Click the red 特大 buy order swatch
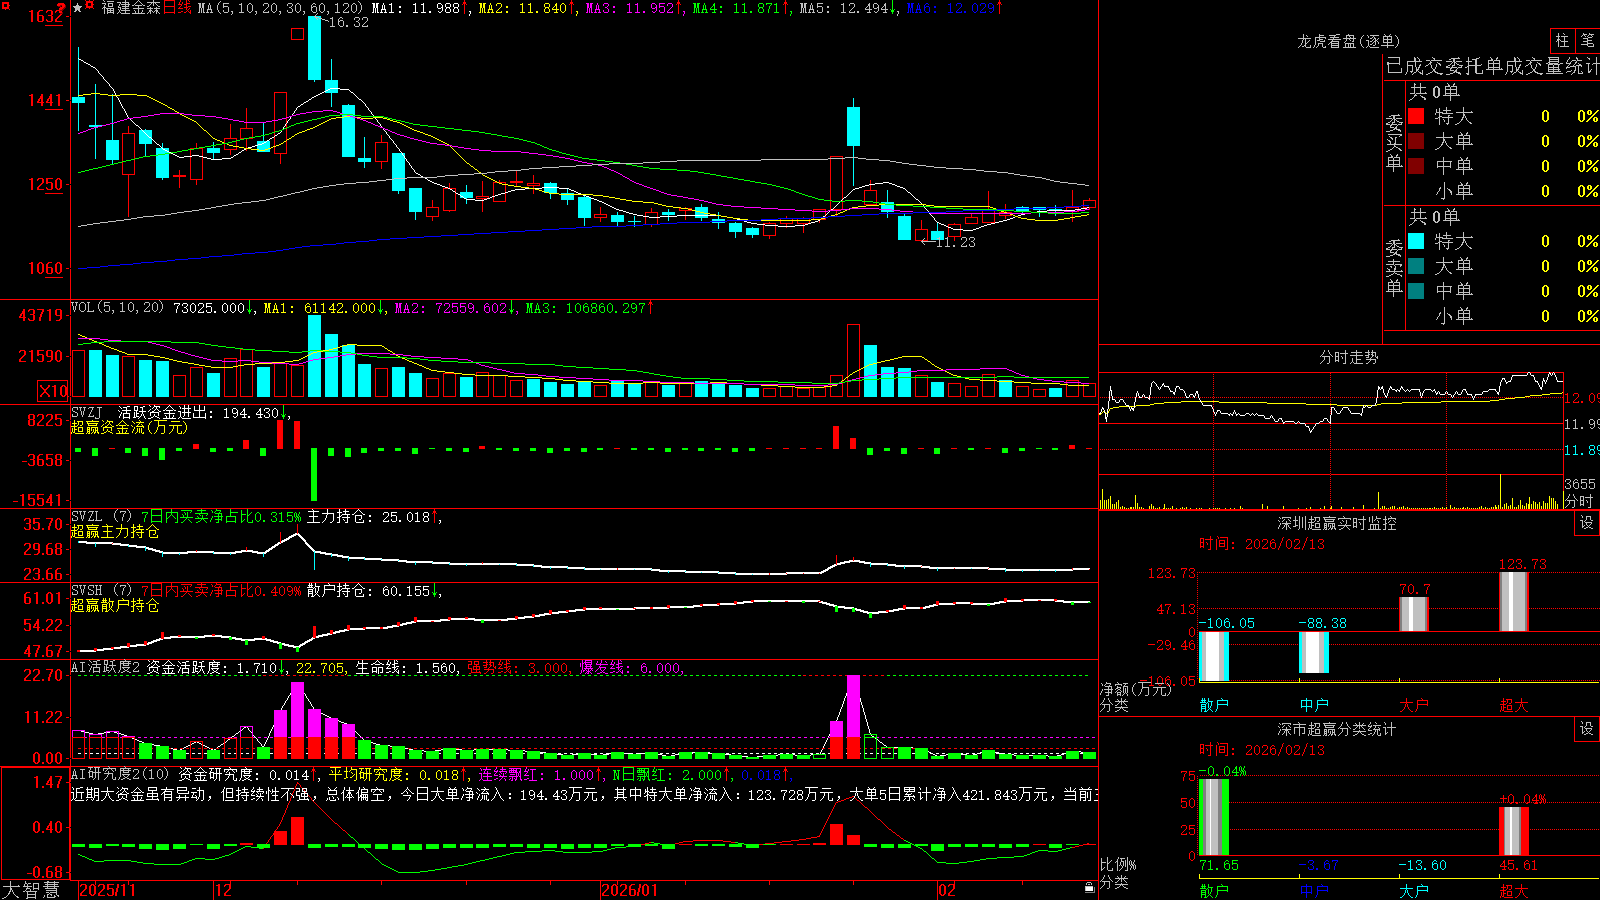1600x900 pixels. tap(1416, 116)
